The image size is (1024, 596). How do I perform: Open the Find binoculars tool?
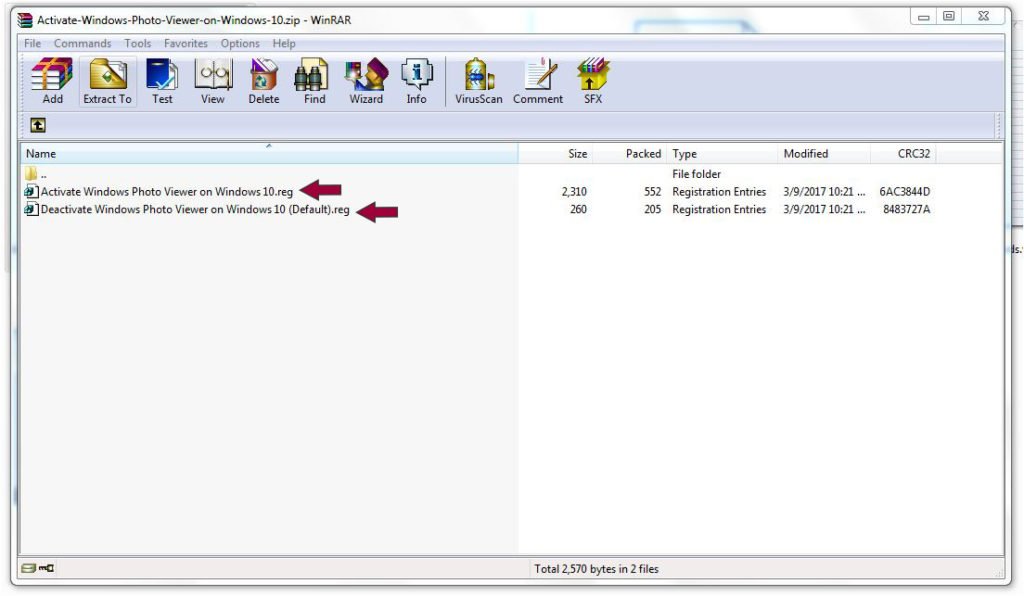[314, 81]
